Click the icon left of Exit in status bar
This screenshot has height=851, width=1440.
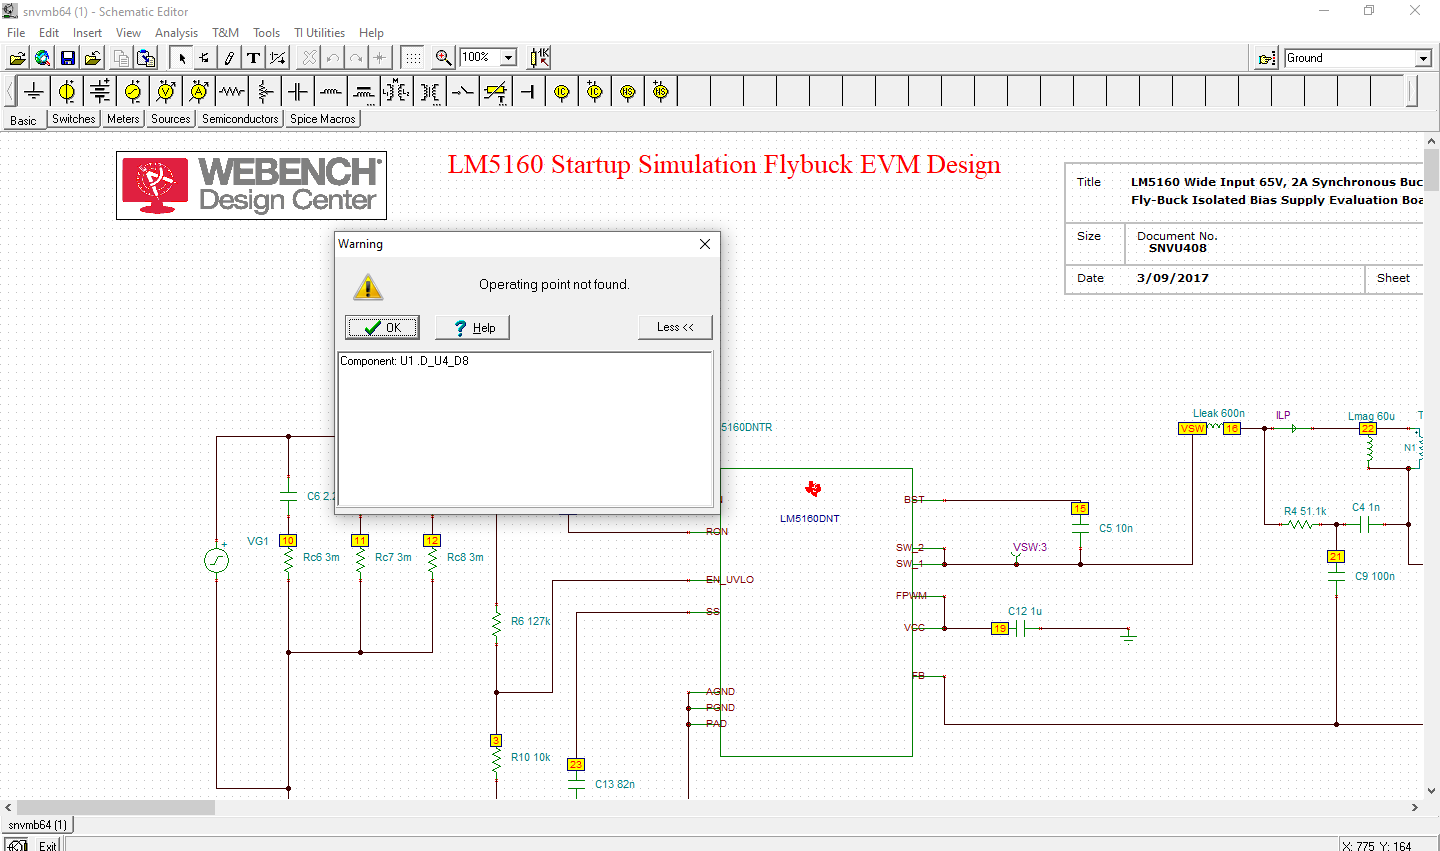pyautogui.click(x=17, y=845)
